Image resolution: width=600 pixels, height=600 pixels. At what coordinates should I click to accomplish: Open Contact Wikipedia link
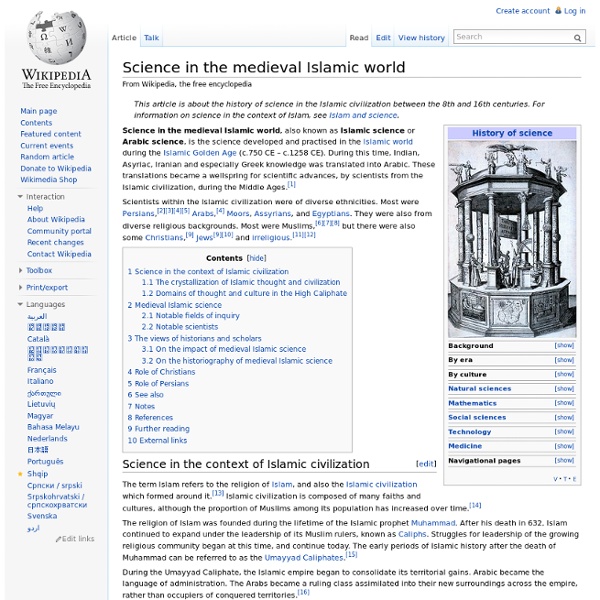click(x=59, y=254)
